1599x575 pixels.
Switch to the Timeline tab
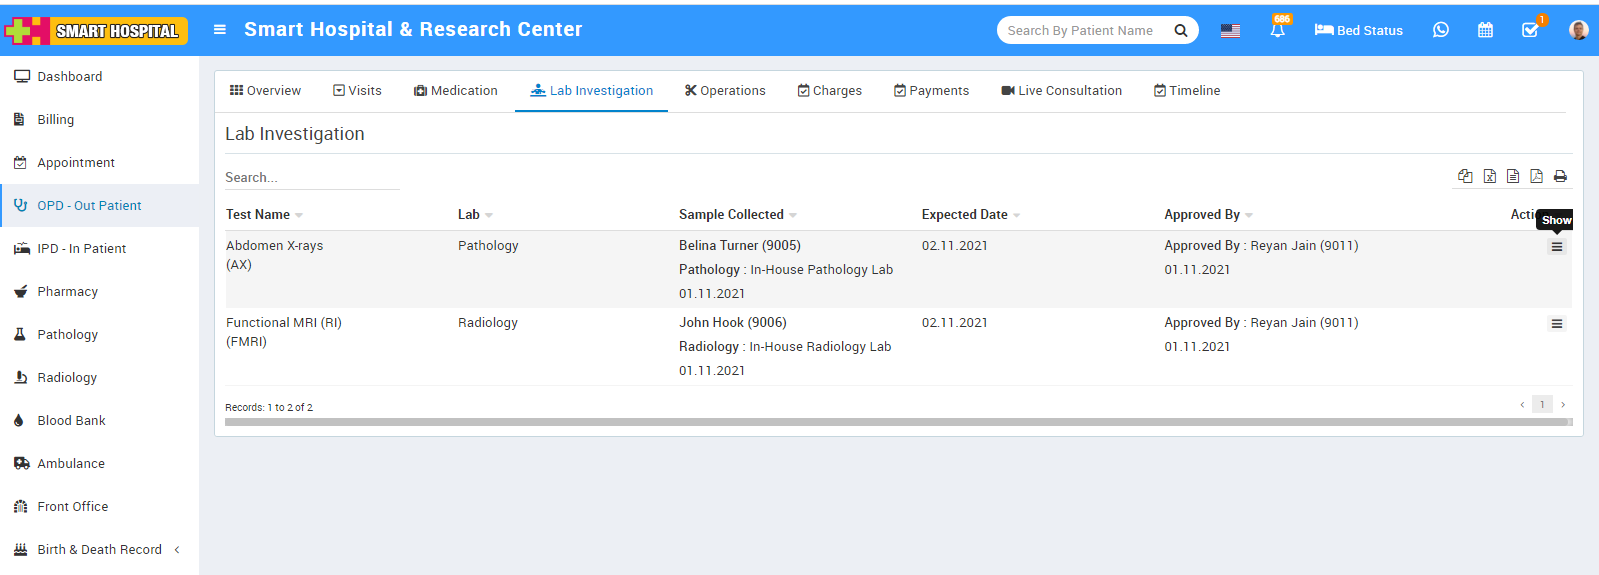pyautogui.click(x=1187, y=91)
